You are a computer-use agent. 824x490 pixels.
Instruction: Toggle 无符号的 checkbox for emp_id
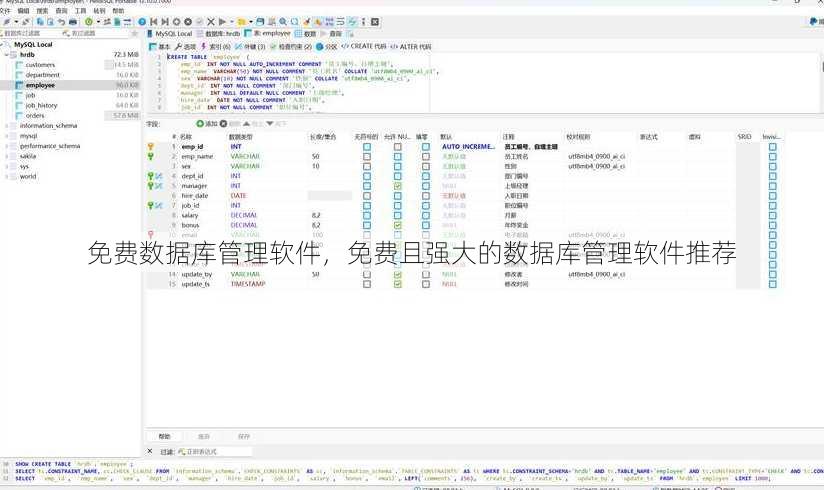(367, 147)
